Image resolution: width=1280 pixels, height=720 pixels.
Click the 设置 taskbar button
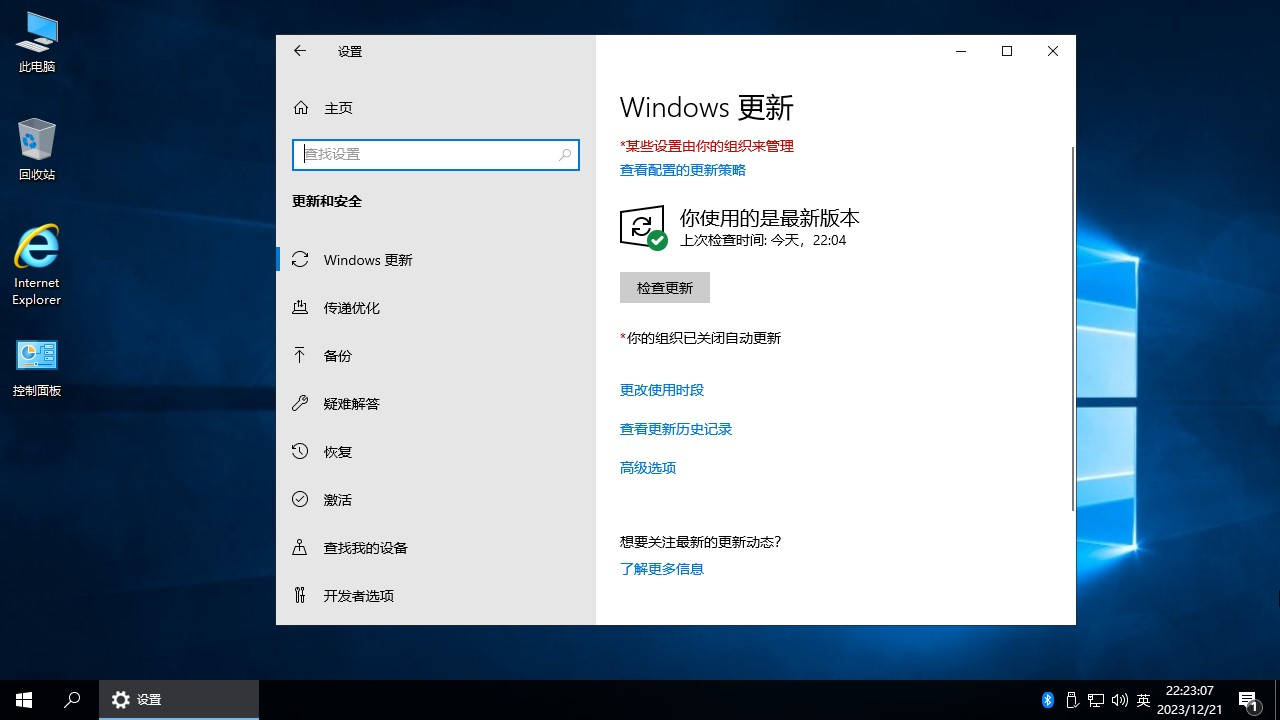[179, 700]
